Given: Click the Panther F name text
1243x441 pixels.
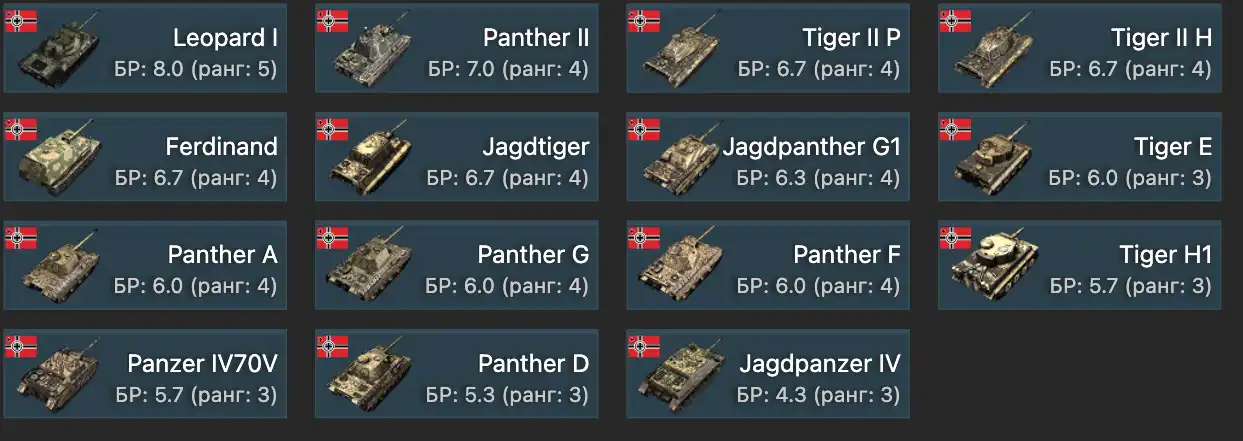Looking at the screenshot, I should [847, 255].
